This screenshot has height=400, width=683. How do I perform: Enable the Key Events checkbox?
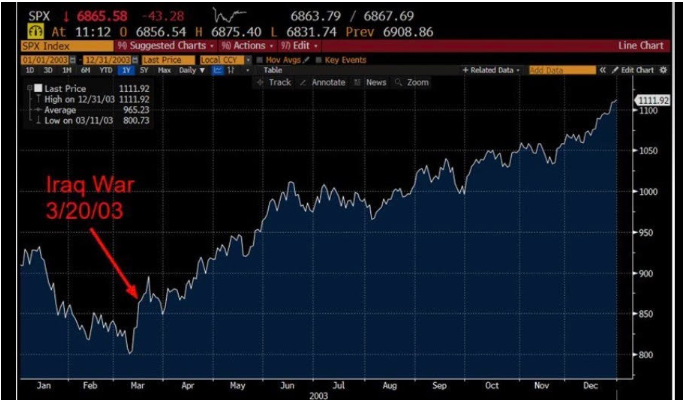point(318,60)
